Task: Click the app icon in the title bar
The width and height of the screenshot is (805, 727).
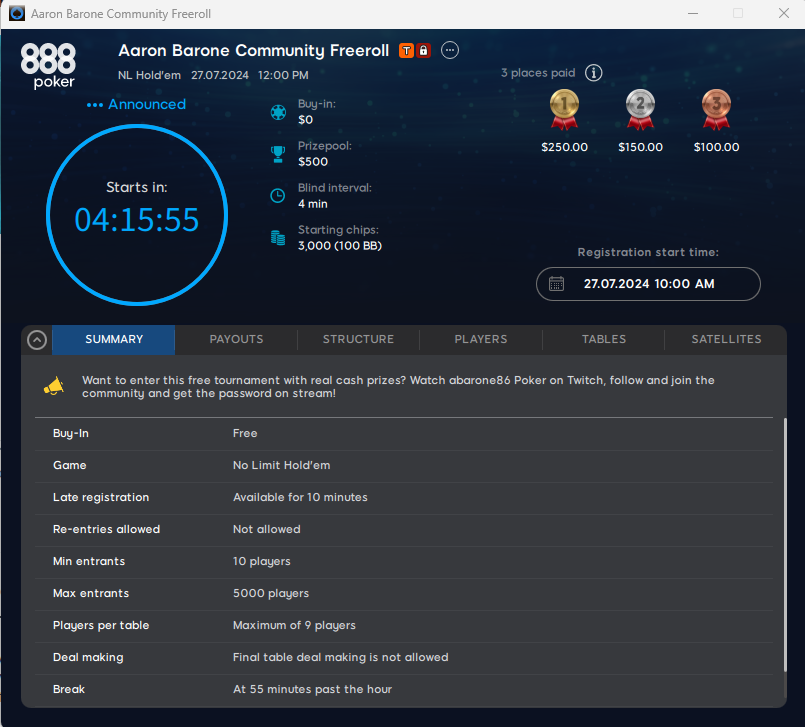Action: click(17, 13)
